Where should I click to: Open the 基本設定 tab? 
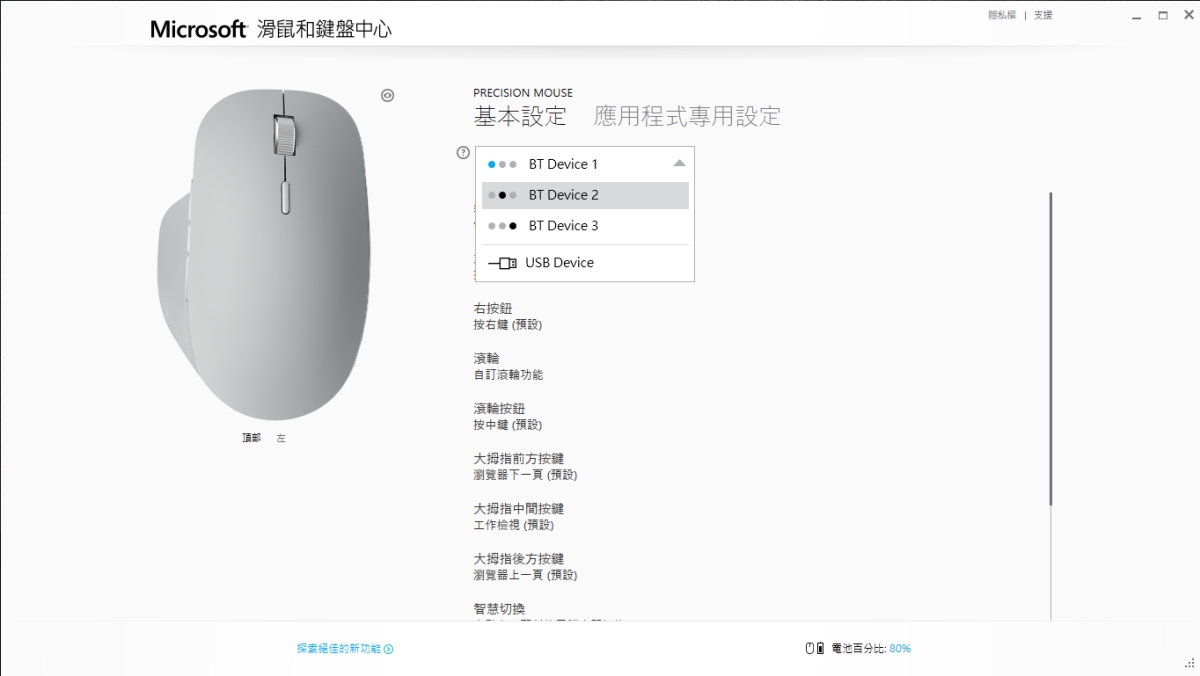coord(520,116)
